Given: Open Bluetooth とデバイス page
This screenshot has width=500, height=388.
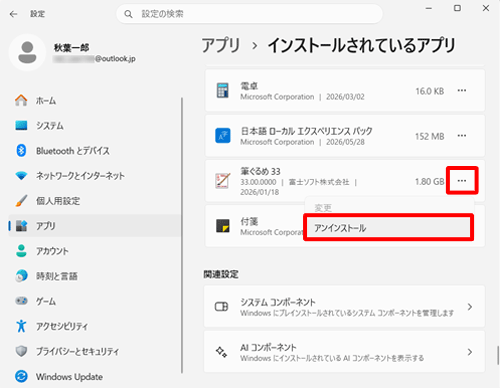Looking at the screenshot, I should point(95,151).
